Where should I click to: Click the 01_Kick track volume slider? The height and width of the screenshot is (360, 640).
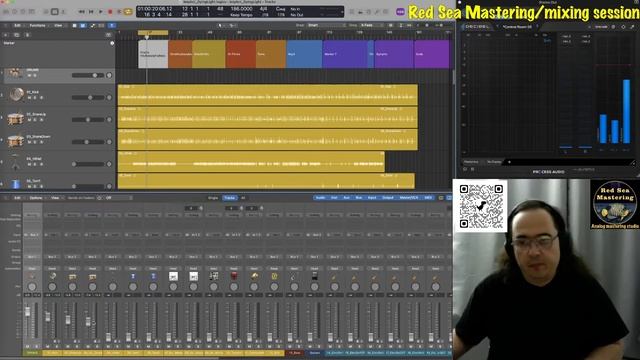point(88,98)
